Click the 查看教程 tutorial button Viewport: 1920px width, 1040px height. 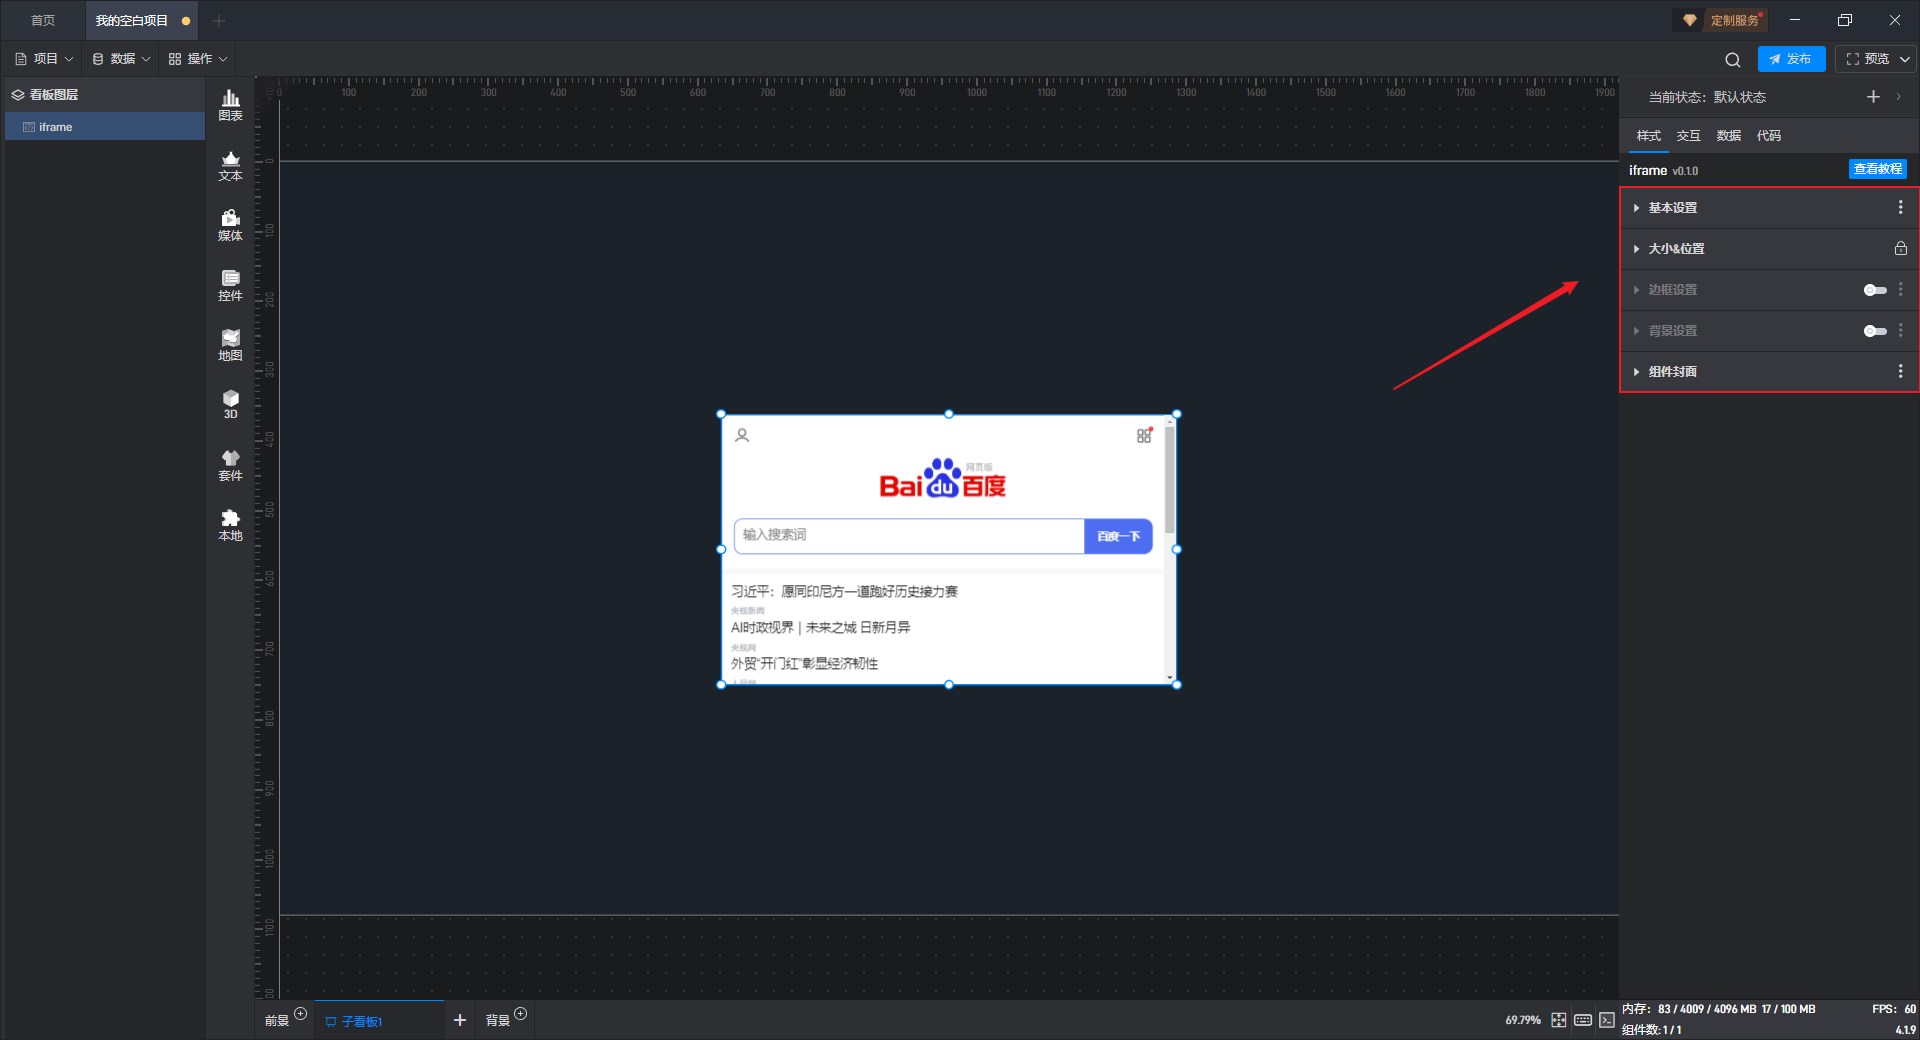click(1877, 169)
